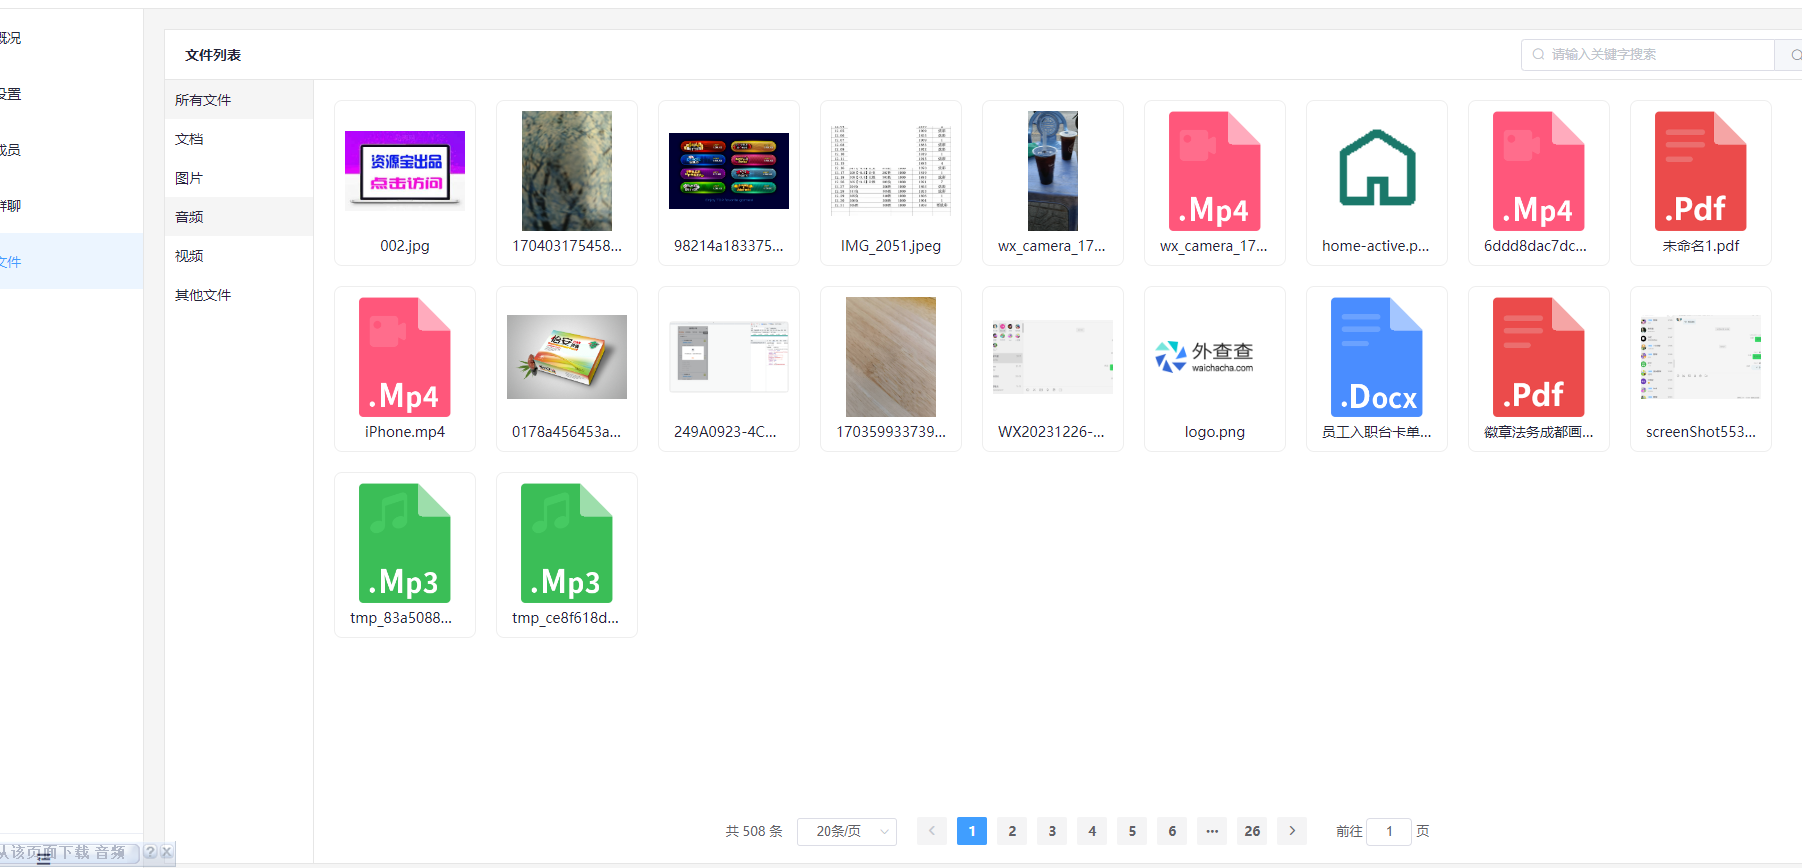Click the 前往 page number input box
The image size is (1802, 868).
click(1389, 831)
